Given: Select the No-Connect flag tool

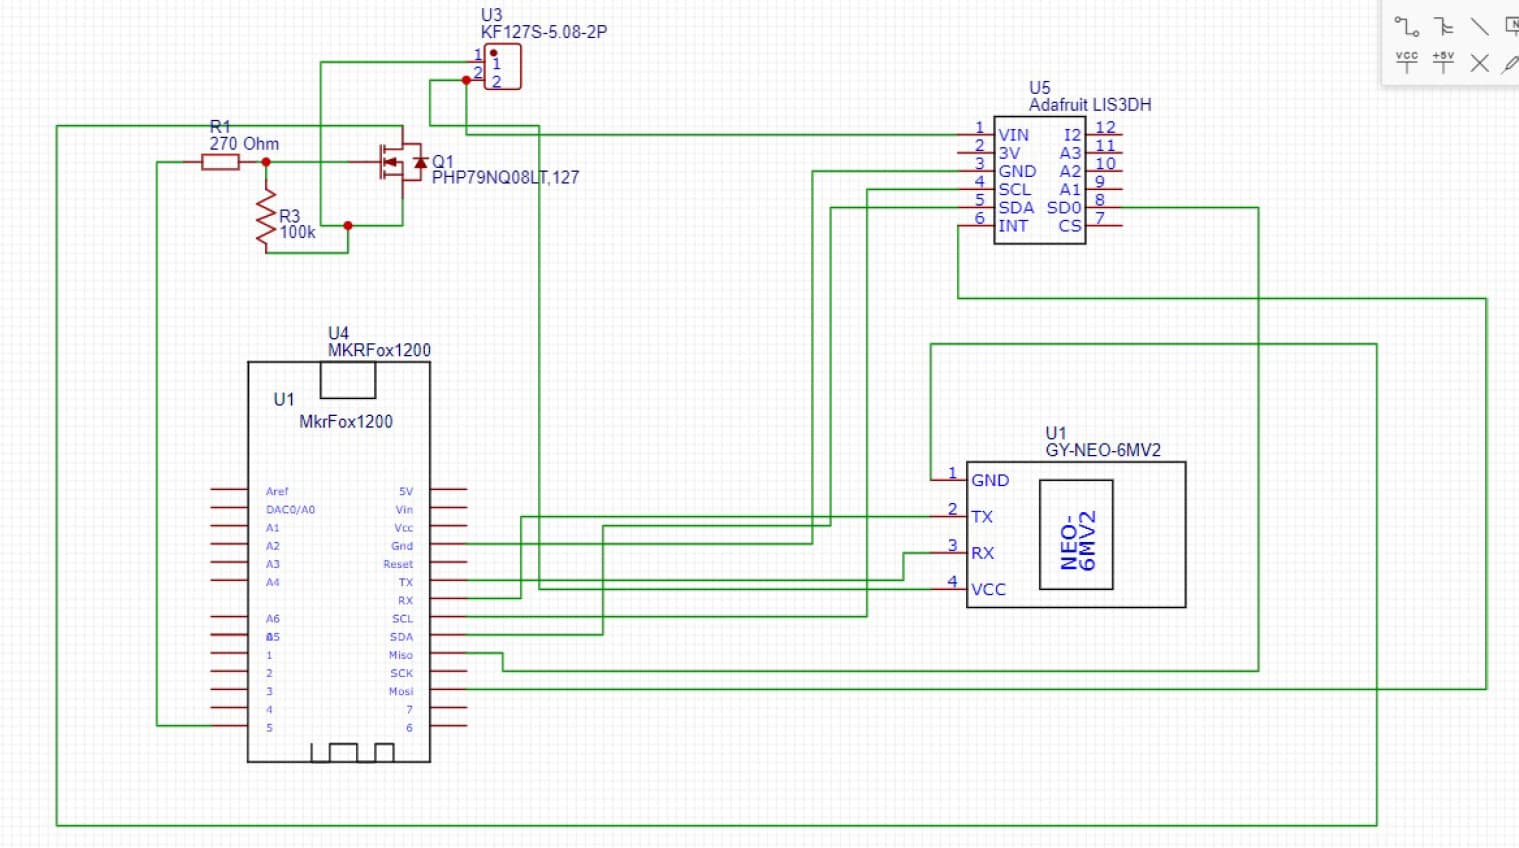Looking at the screenshot, I should pyautogui.click(x=1480, y=62).
